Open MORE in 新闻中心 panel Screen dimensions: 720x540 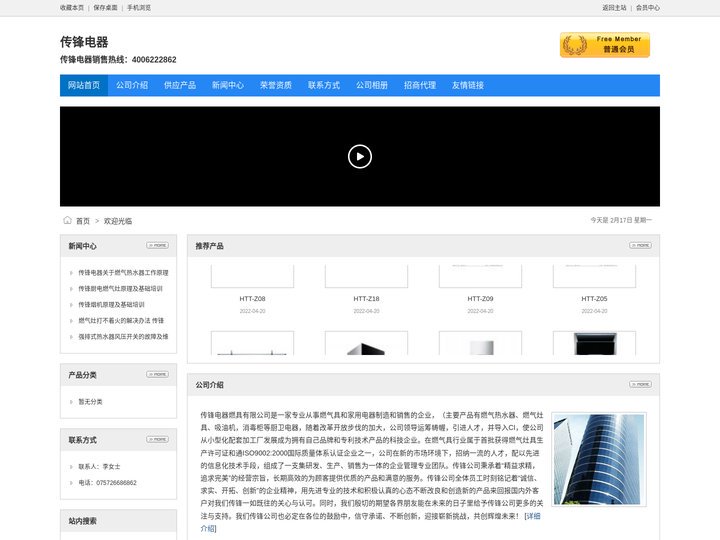pos(158,245)
